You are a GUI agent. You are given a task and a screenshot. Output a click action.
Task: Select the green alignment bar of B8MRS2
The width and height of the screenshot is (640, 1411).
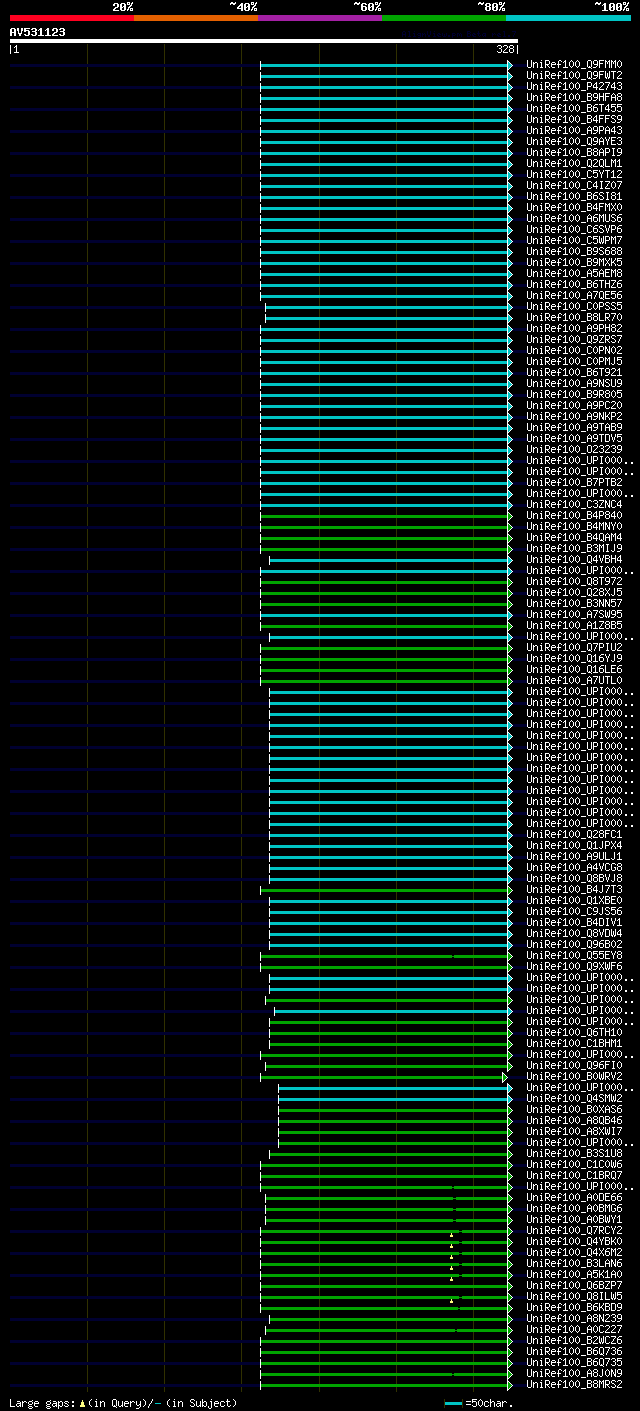(386, 1385)
